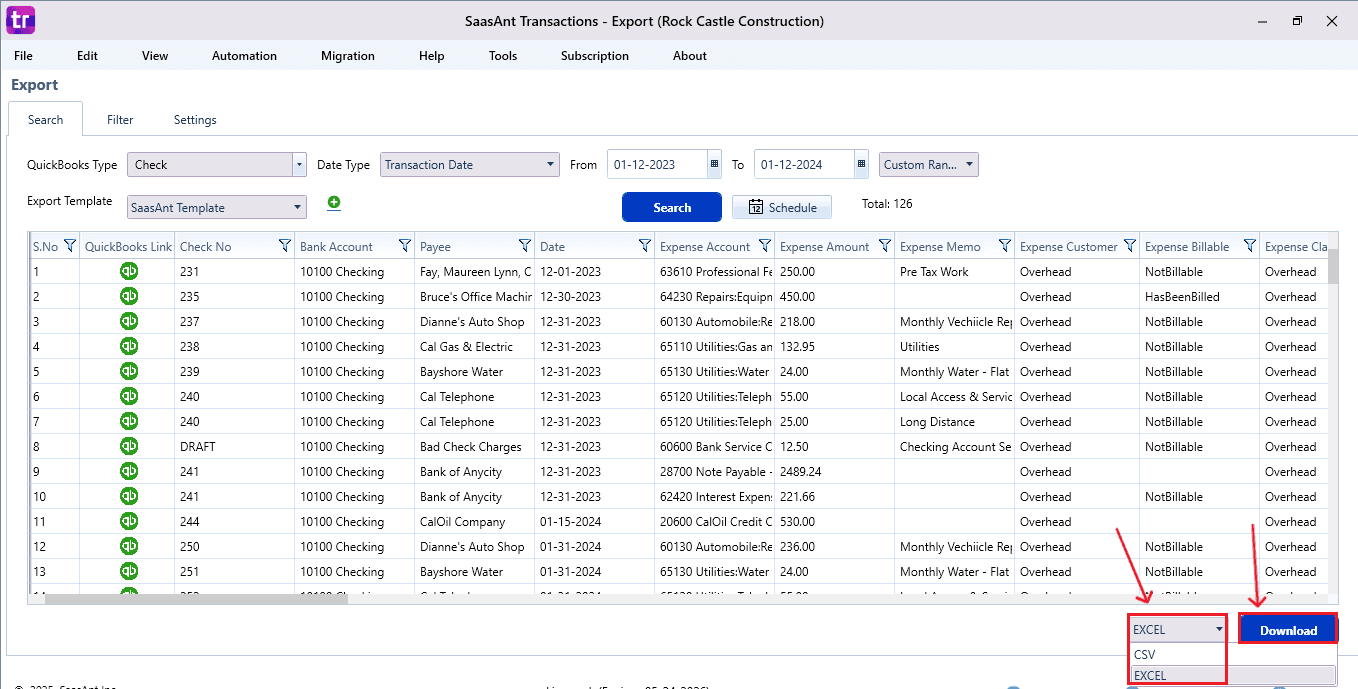Switch to the Filter tab
The image size is (1358, 689).
click(120, 120)
